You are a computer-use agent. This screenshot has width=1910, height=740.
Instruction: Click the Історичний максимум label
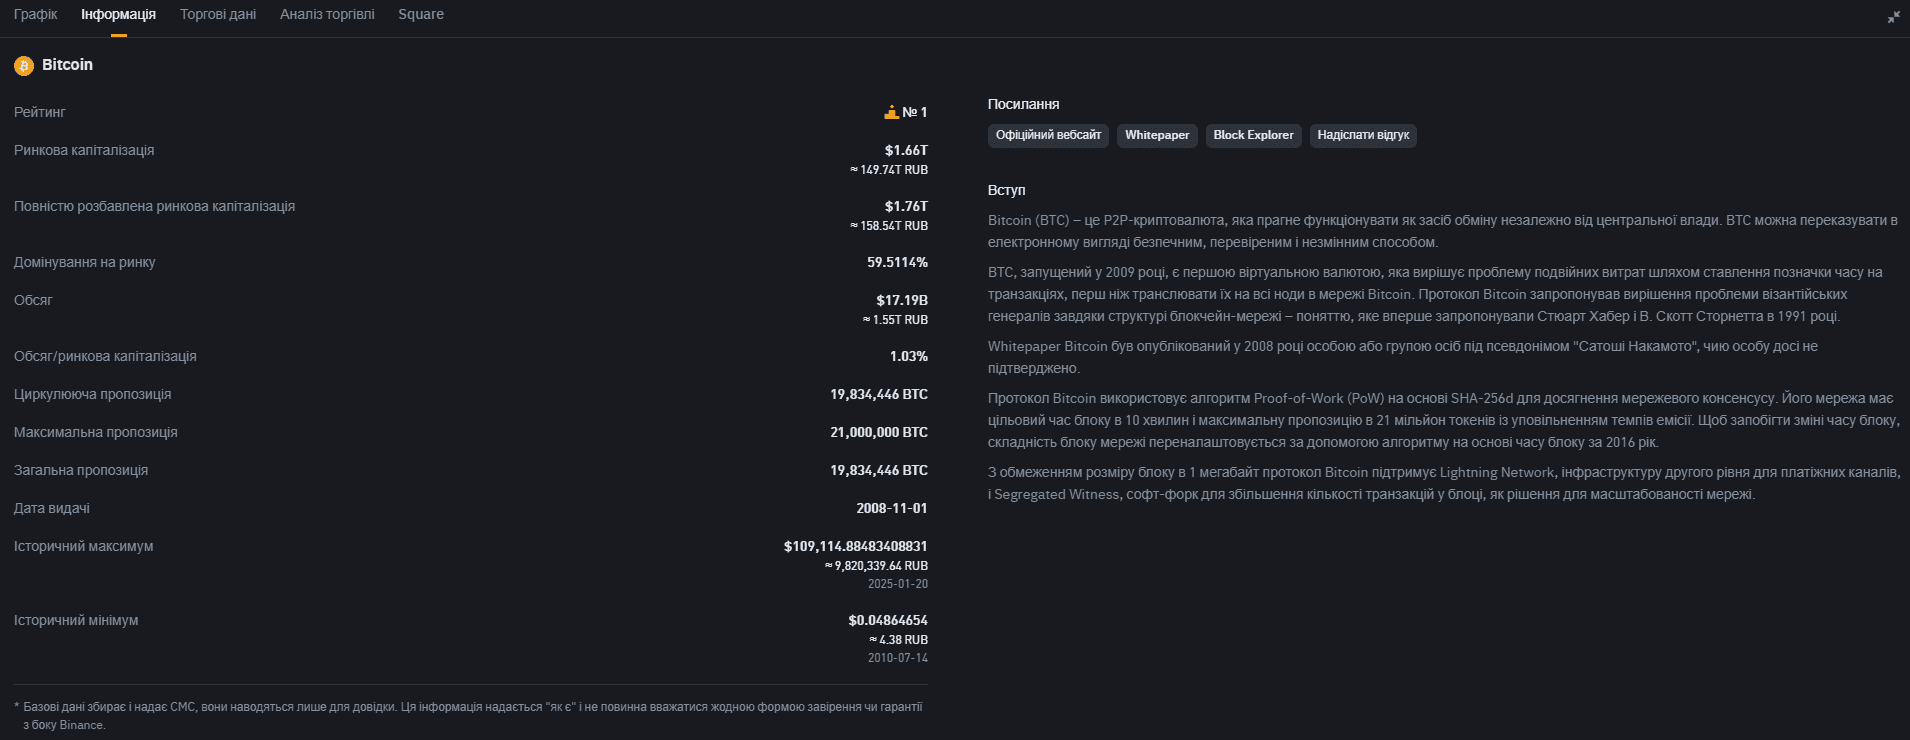pyautogui.click(x=84, y=546)
